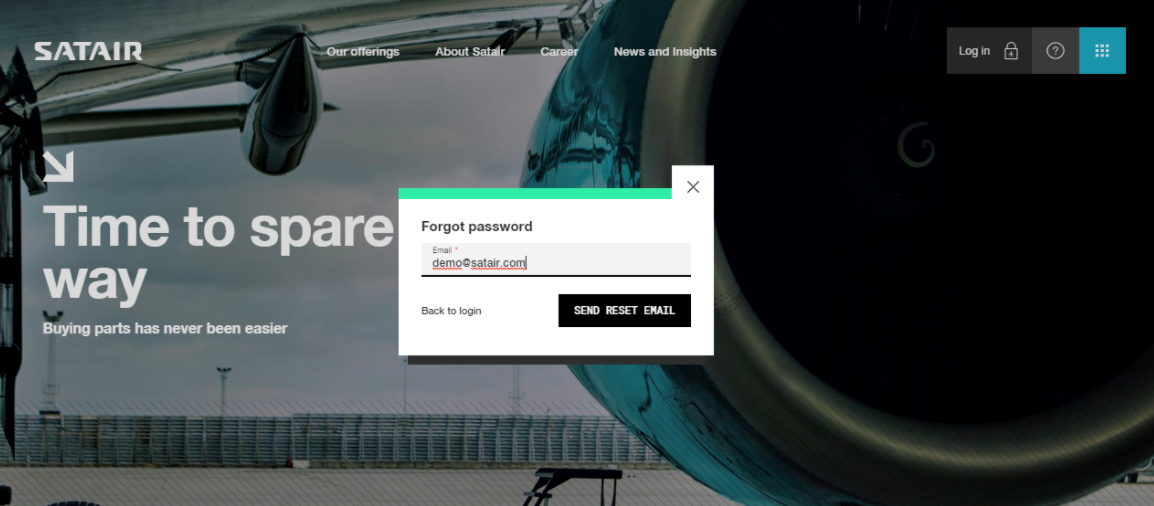1154x506 pixels.
Task: Click the SEND RESET EMAIL button
Action: coord(624,310)
